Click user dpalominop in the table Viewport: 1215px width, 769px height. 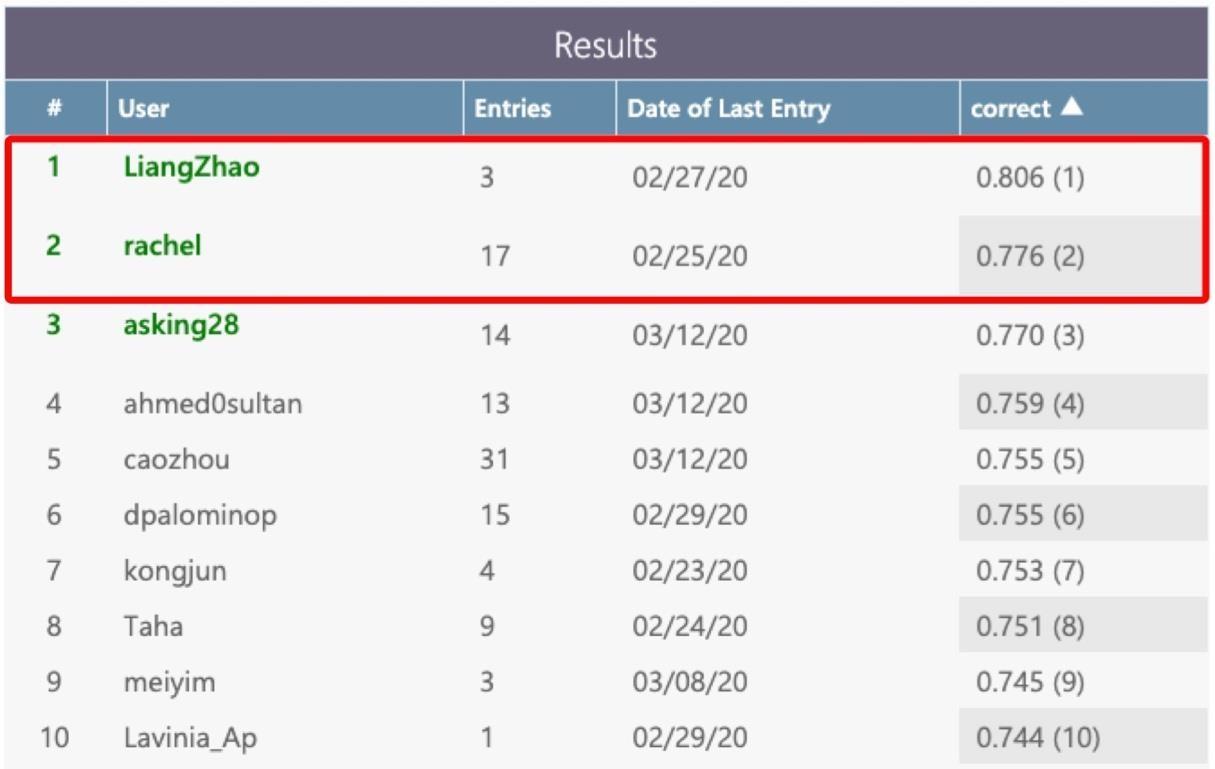pyautogui.click(x=200, y=516)
